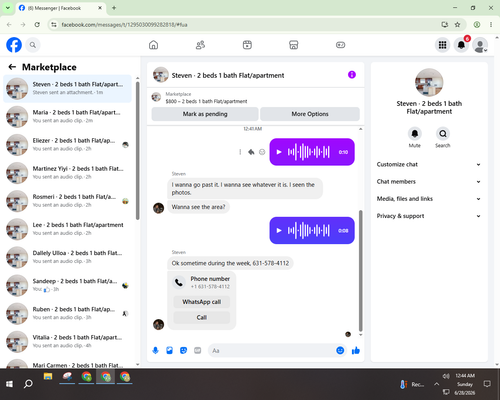Click the More Options button
This screenshot has width=500, height=400.
click(x=310, y=114)
